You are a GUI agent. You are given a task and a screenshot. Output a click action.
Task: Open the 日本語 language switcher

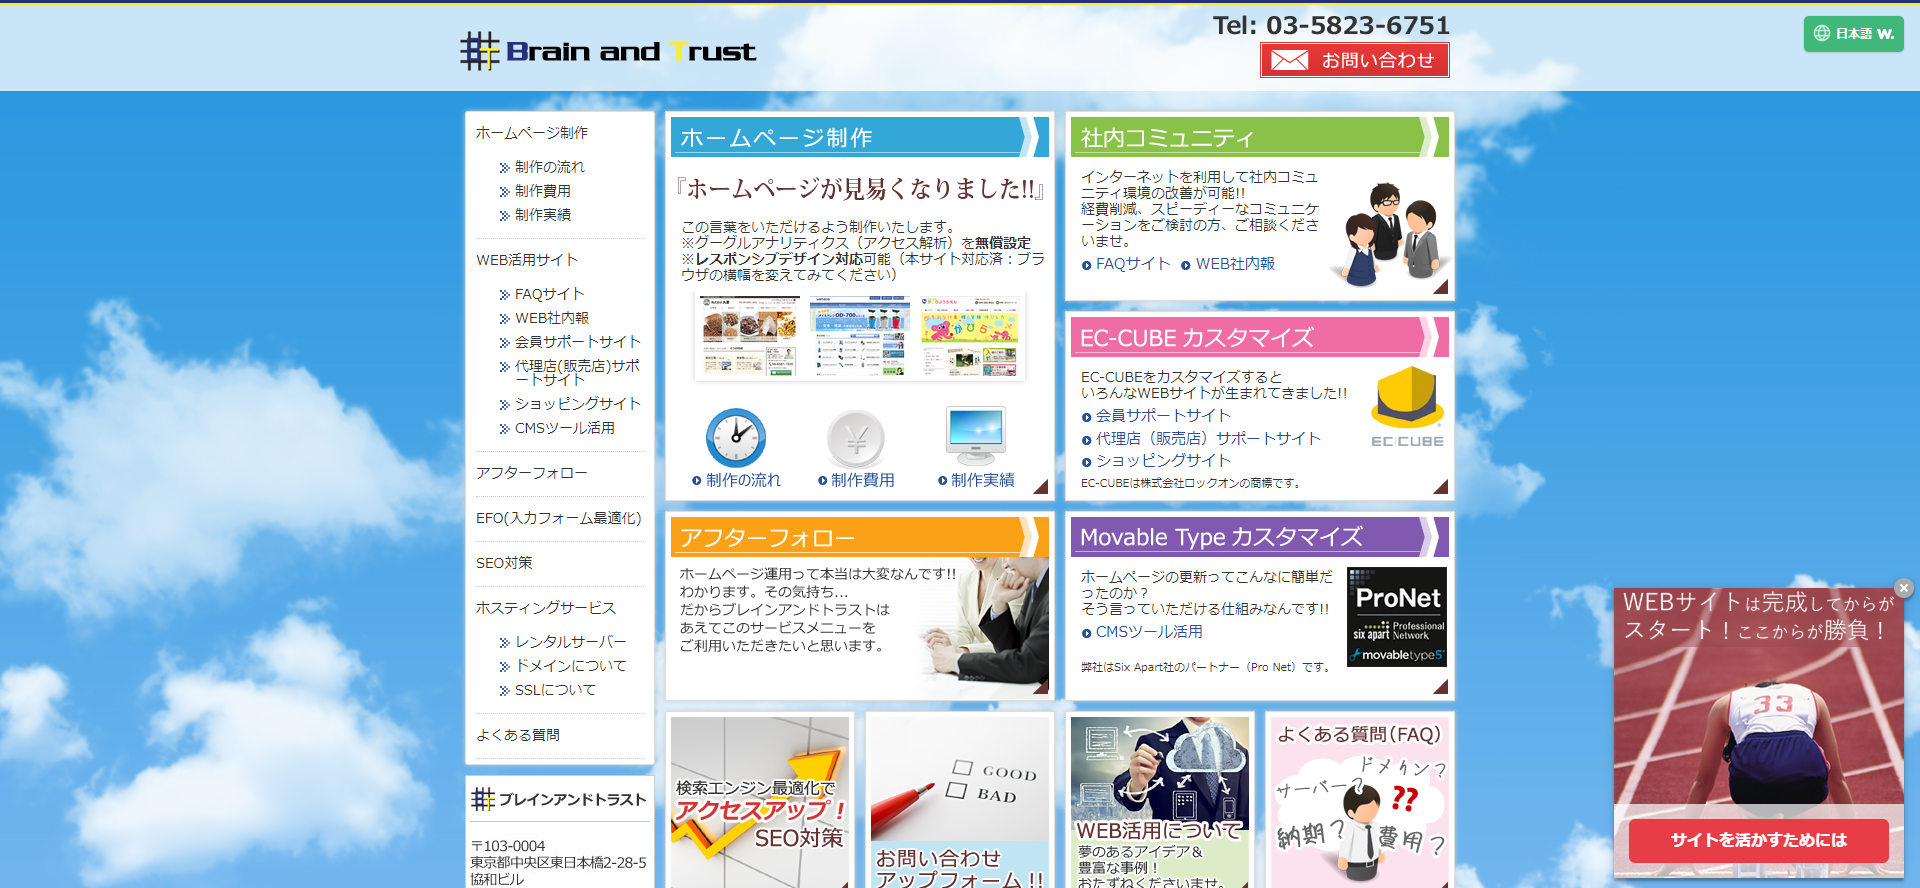pos(1853,33)
